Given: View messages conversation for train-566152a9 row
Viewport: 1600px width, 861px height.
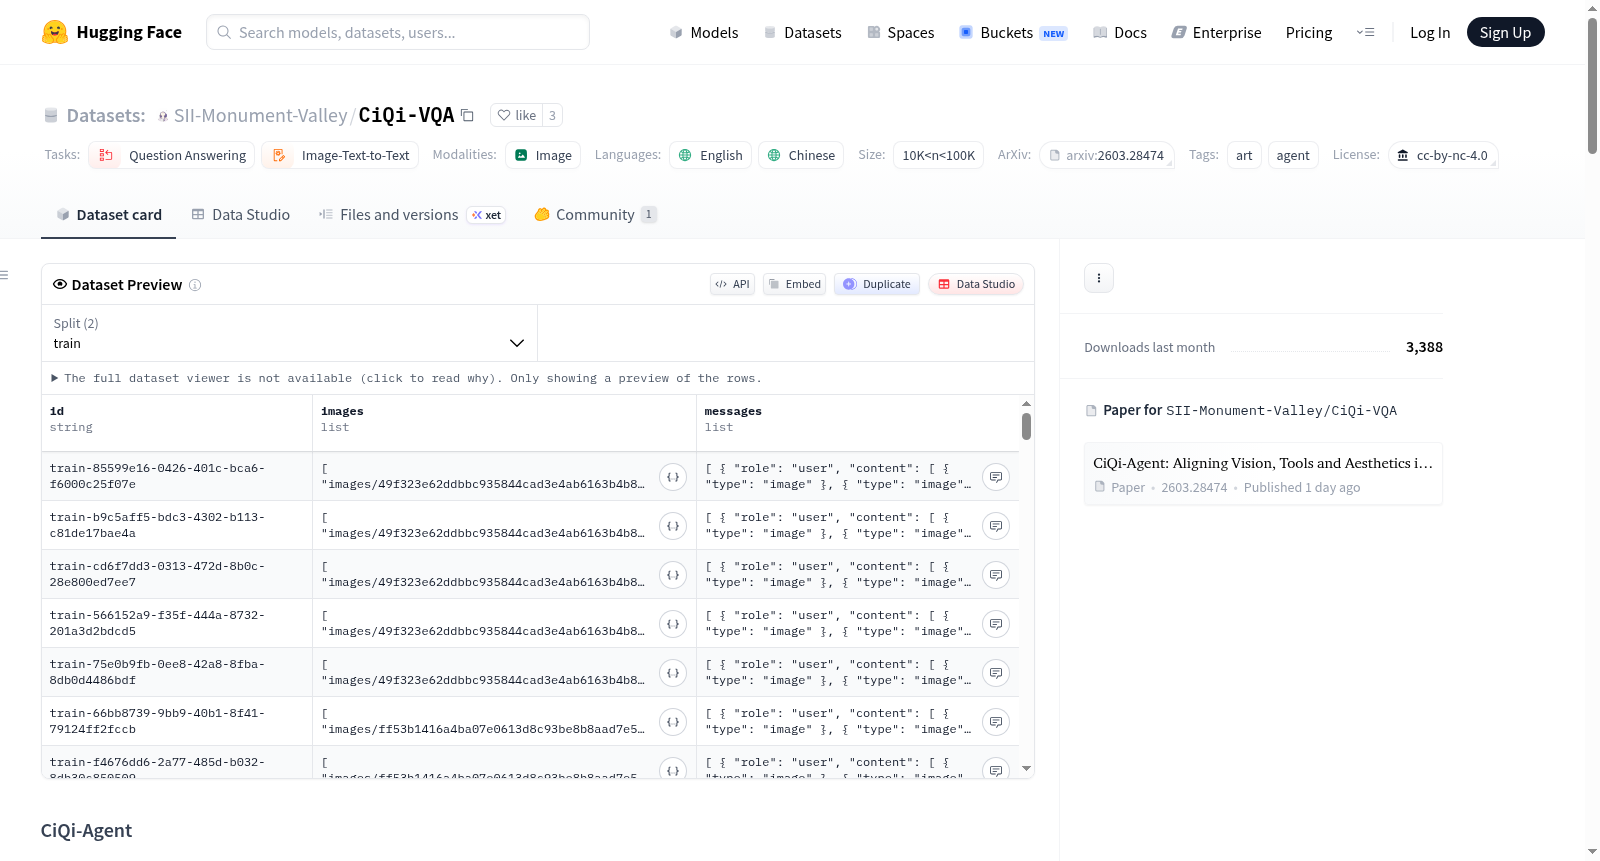Looking at the screenshot, I should 996,624.
